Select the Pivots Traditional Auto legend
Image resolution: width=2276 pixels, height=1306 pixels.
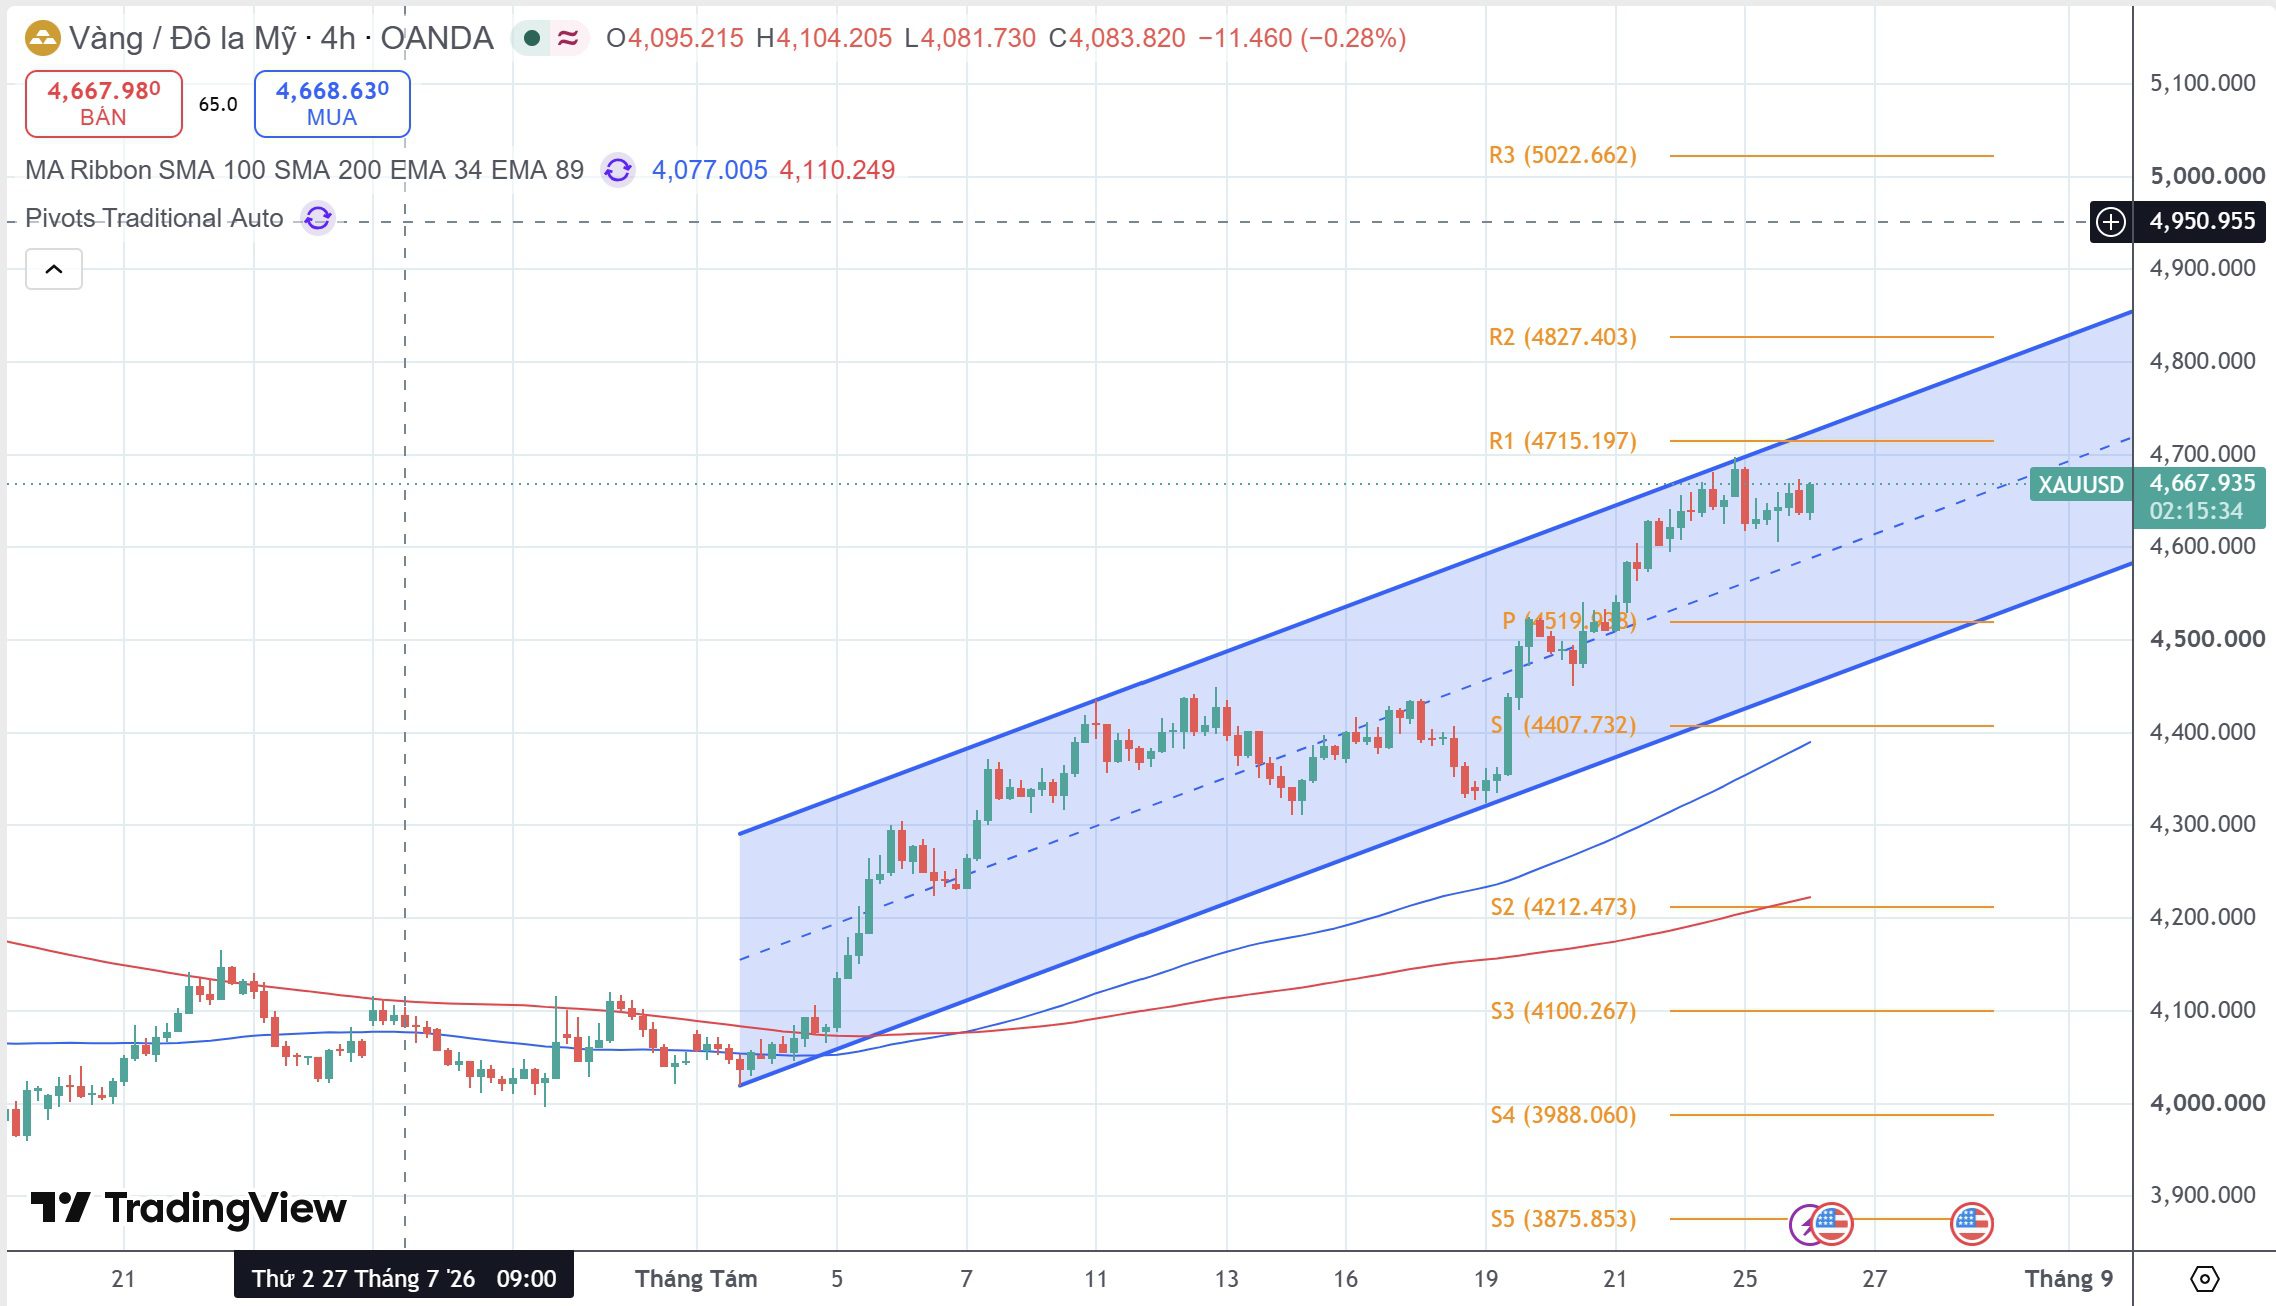coord(154,218)
